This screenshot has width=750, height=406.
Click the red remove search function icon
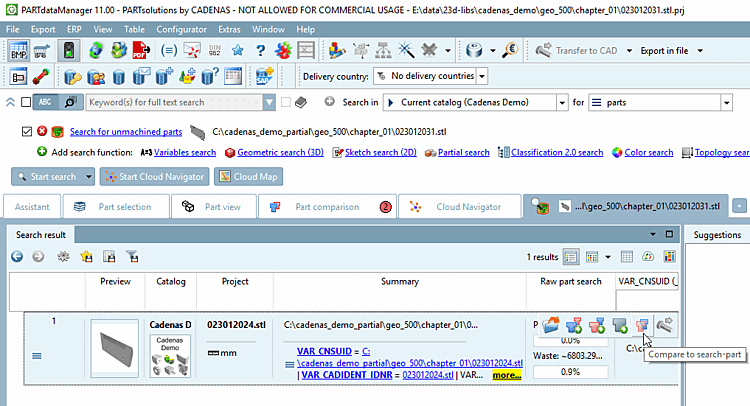pyautogui.click(x=42, y=131)
